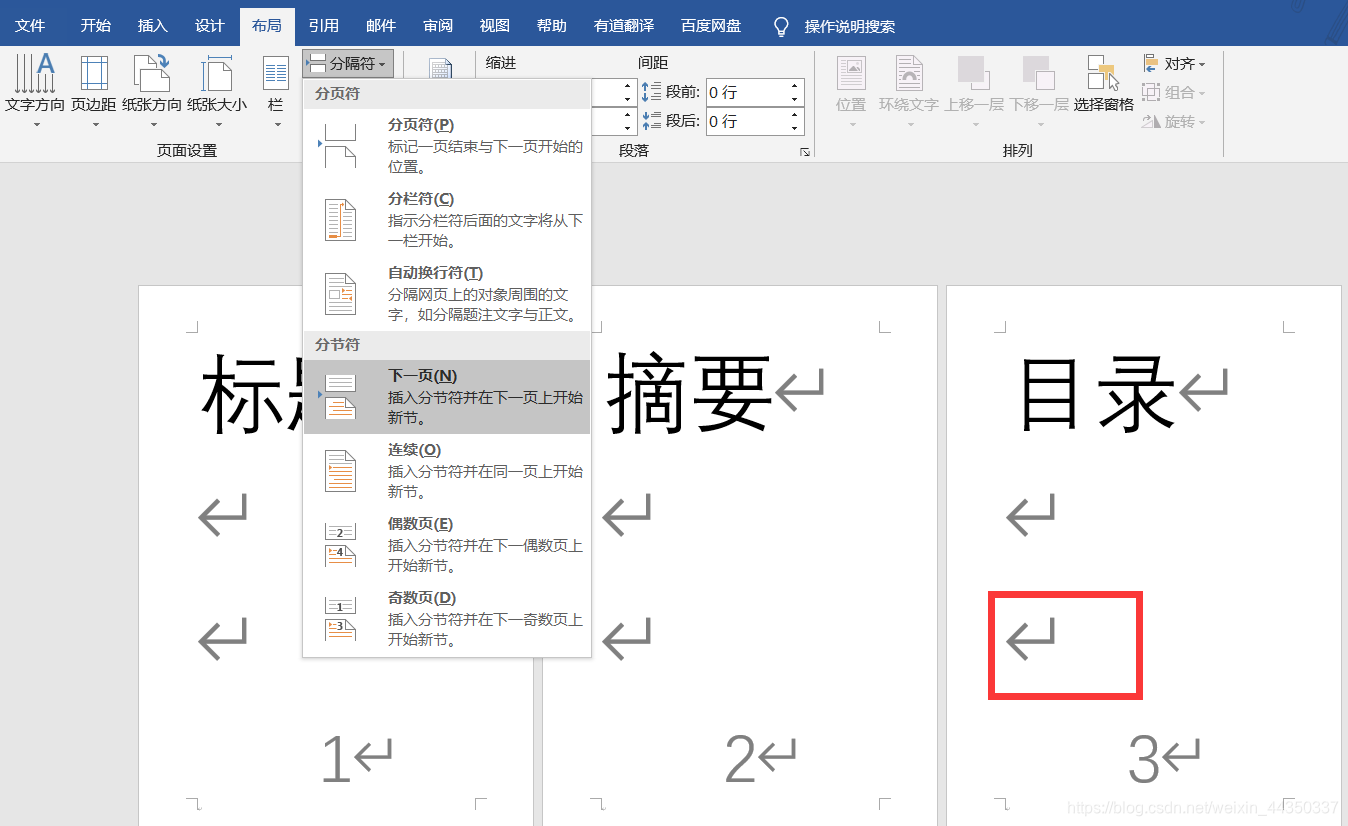Expand the 文字方向 dropdown arrow
Viewport: 1348px width, 826px height.
(36, 125)
